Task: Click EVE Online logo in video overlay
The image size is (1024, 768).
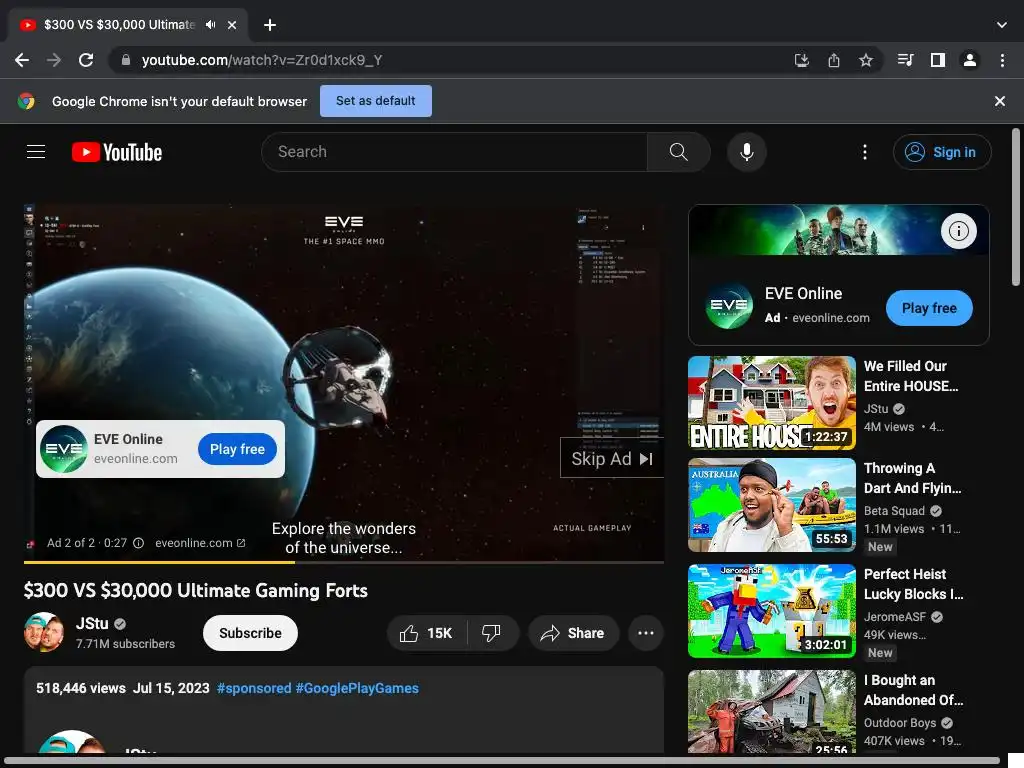Action: click(x=63, y=449)
